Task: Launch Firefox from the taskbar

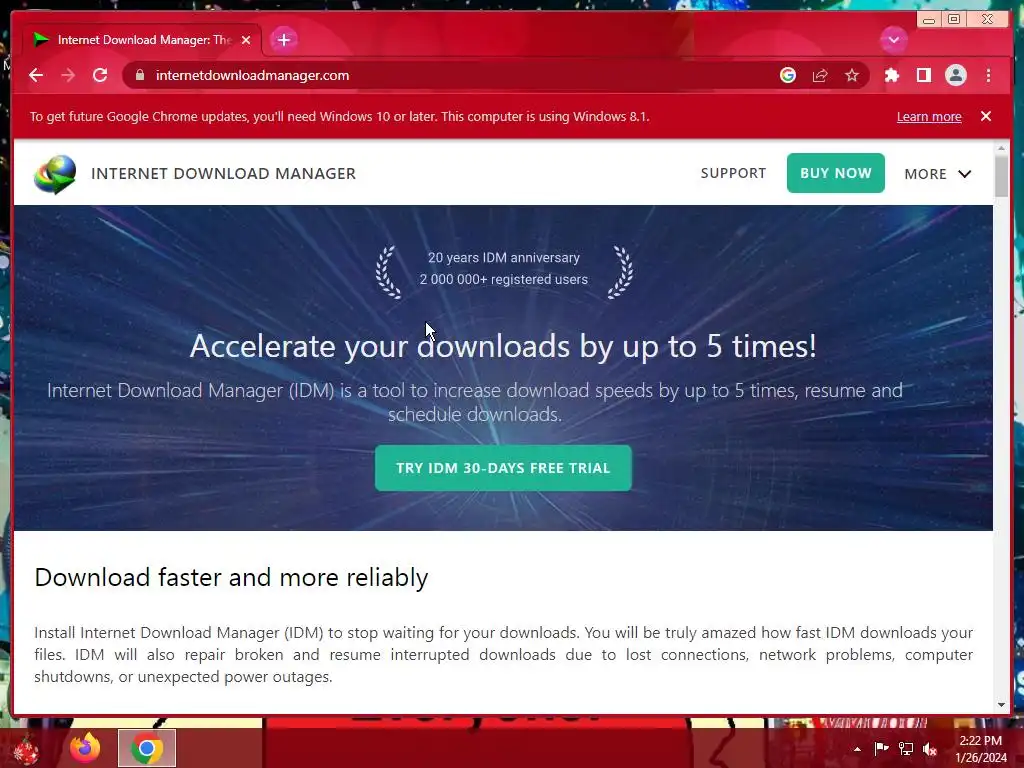Action: (86, 748)
